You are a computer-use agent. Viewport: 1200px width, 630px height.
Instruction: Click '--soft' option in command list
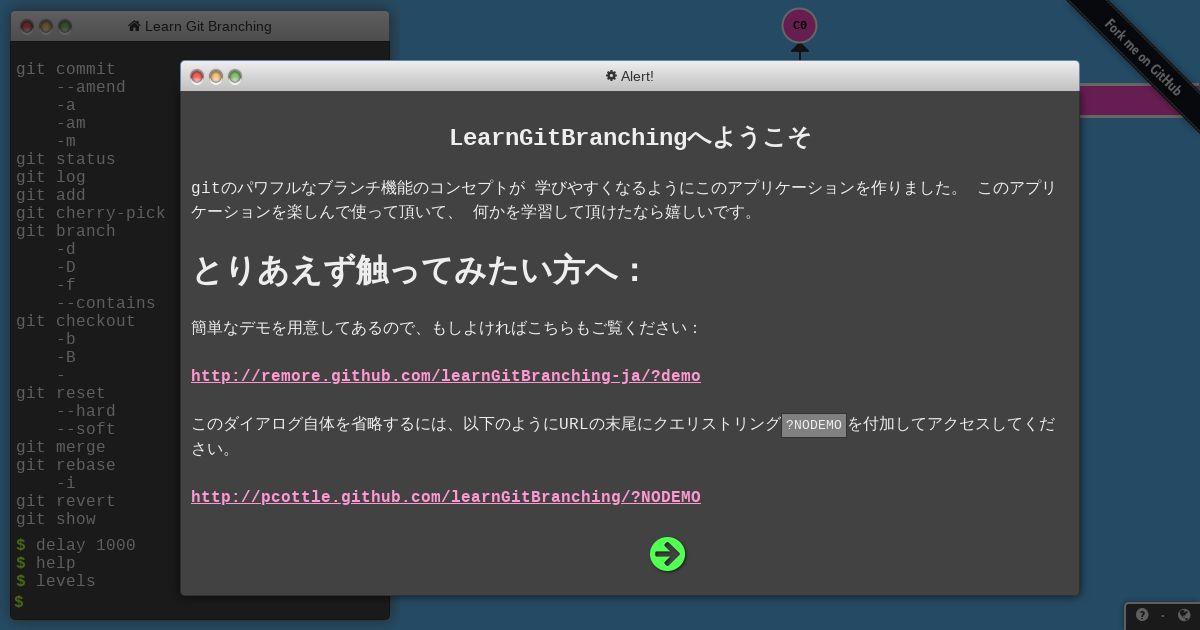point(86,429)
